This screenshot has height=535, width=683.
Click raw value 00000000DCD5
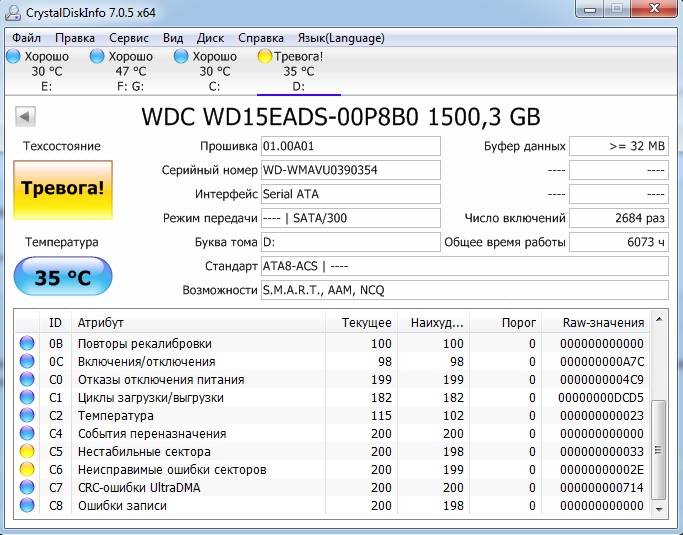tap(601, 397)
